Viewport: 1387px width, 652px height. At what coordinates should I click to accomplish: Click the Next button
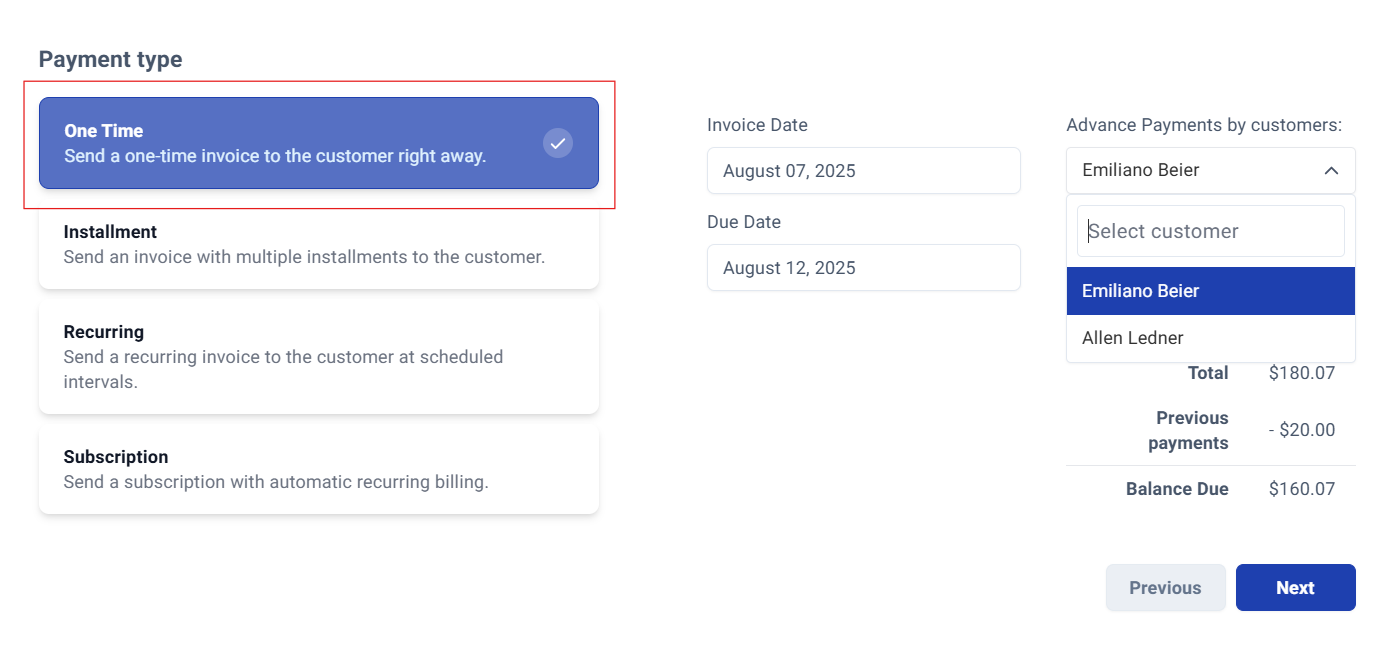click(x=1295, y=587)
